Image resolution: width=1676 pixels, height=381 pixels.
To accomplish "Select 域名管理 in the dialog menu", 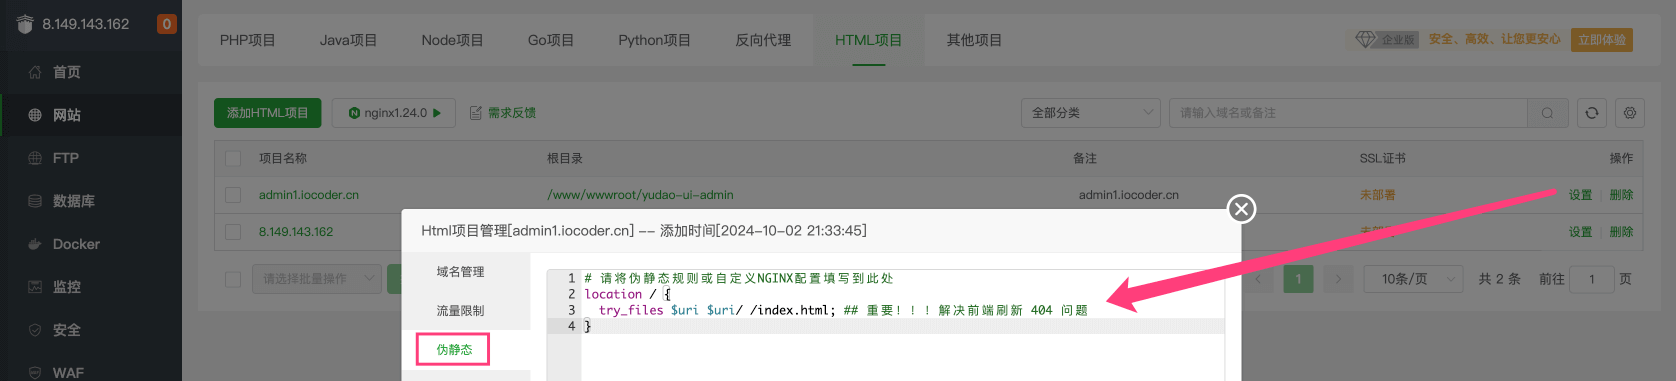I will pos(460,272).
